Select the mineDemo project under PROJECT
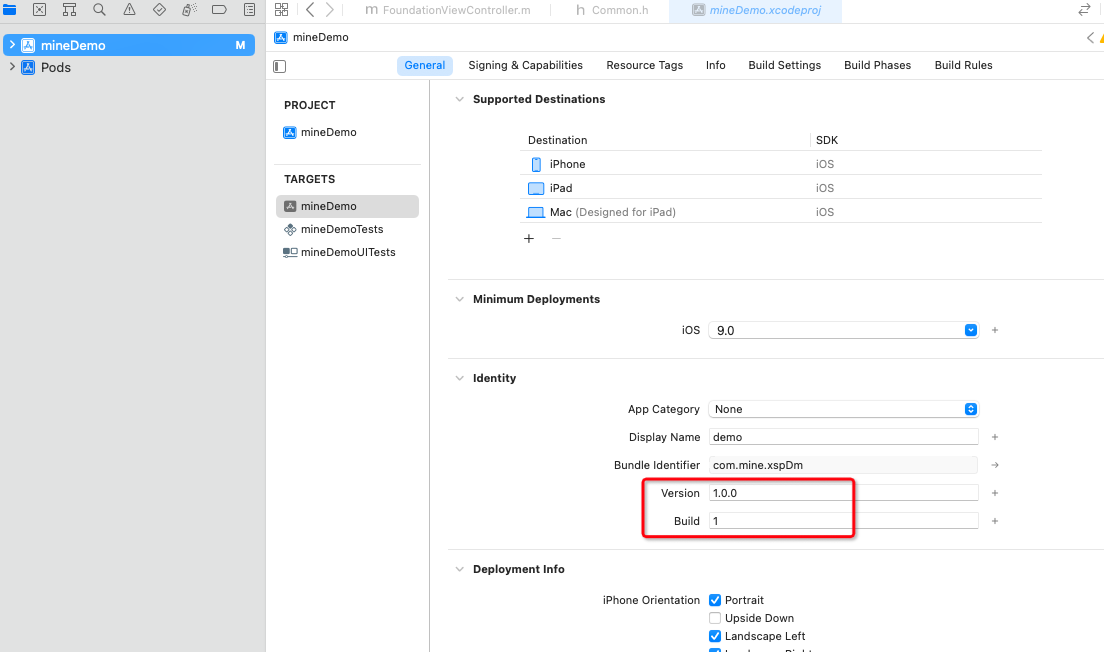This screenshot has height=652, width=1104. point(320,132)
